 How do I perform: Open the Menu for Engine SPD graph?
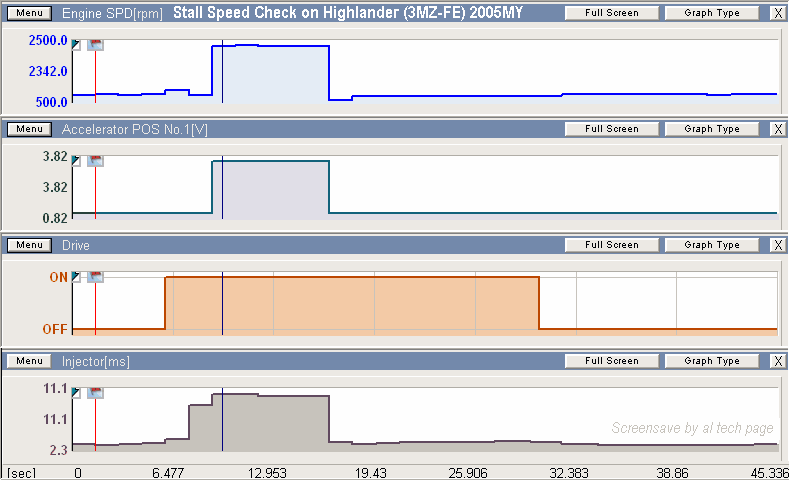click(x=29, y=14)
